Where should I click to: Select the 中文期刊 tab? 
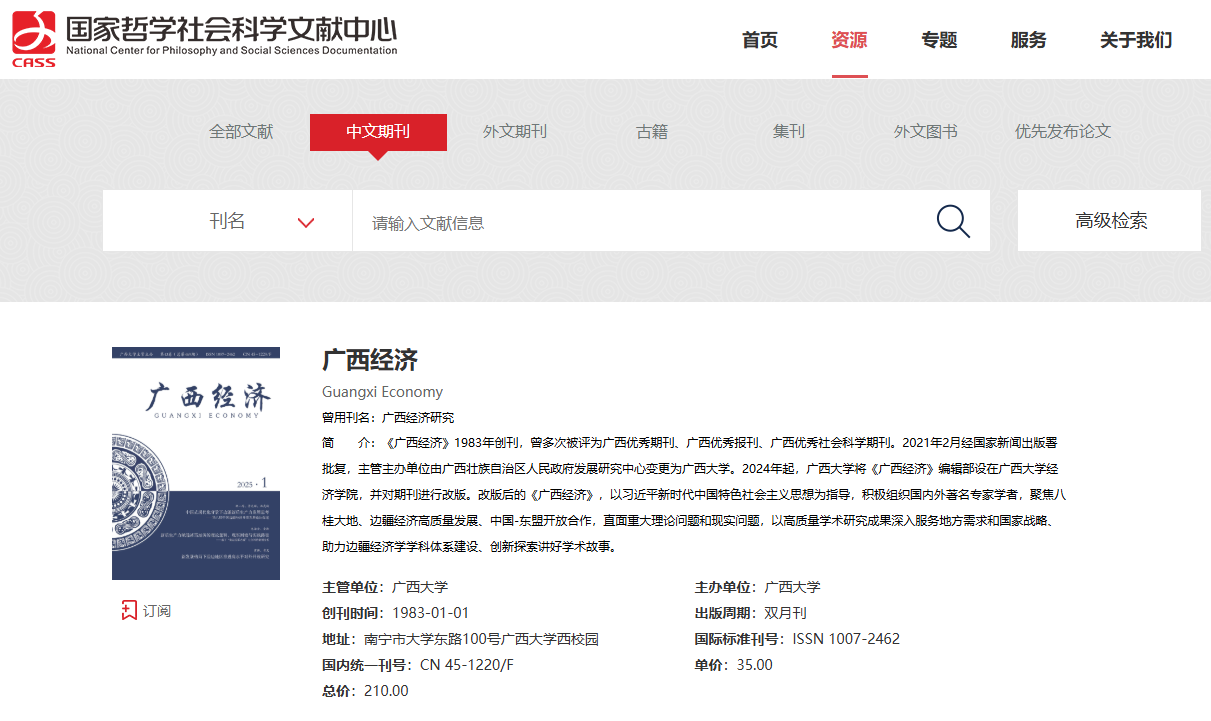point(378,132)
